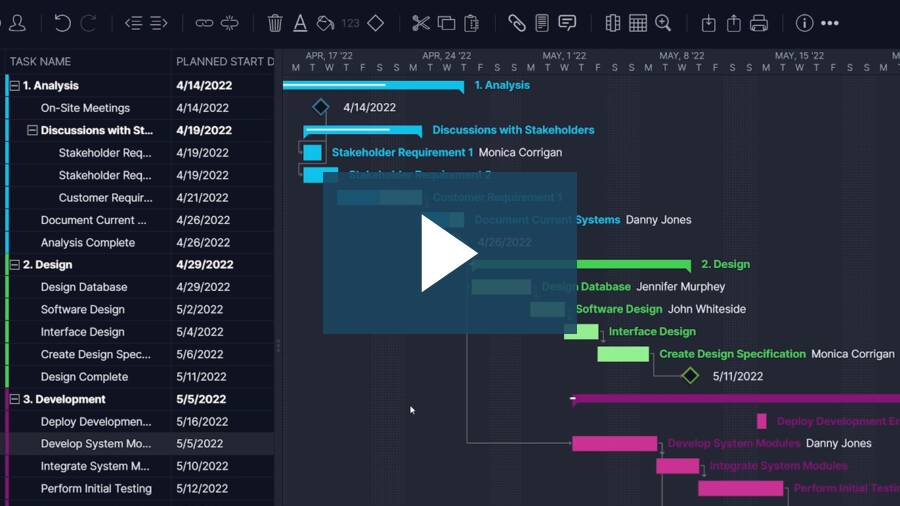Screen dimensions: 900x506
Task: Open the more options ellipsis menu
Action: point(829,24)
